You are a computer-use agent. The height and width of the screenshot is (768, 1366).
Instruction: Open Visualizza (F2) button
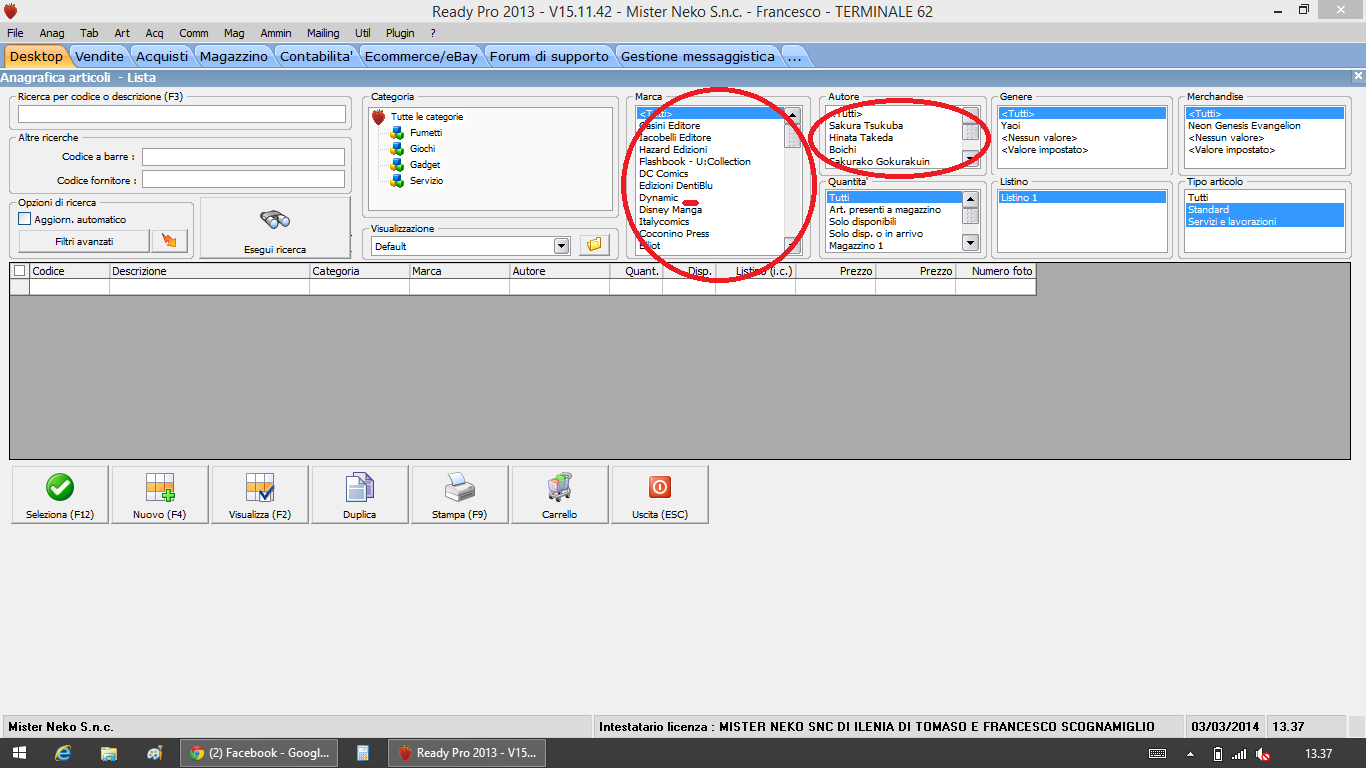260,495
